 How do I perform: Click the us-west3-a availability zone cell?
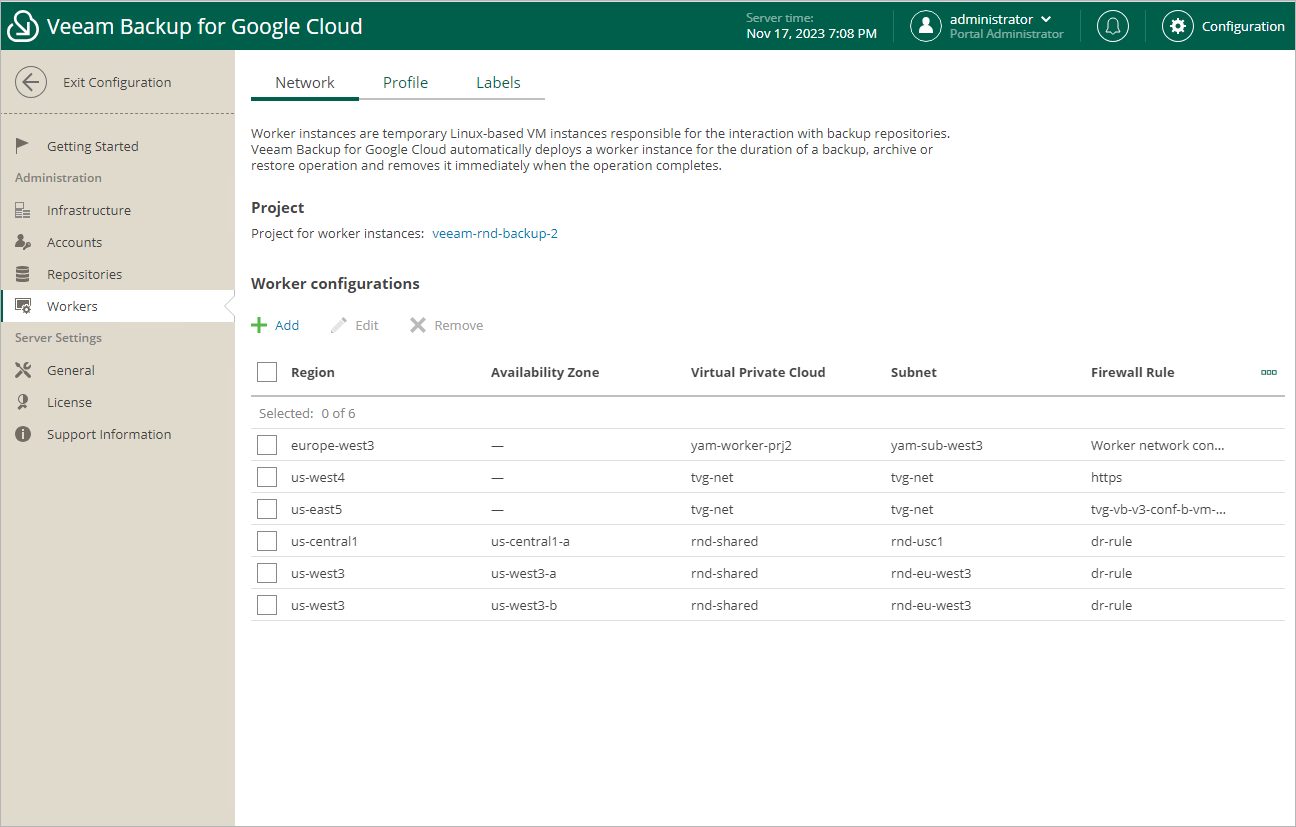524,573
